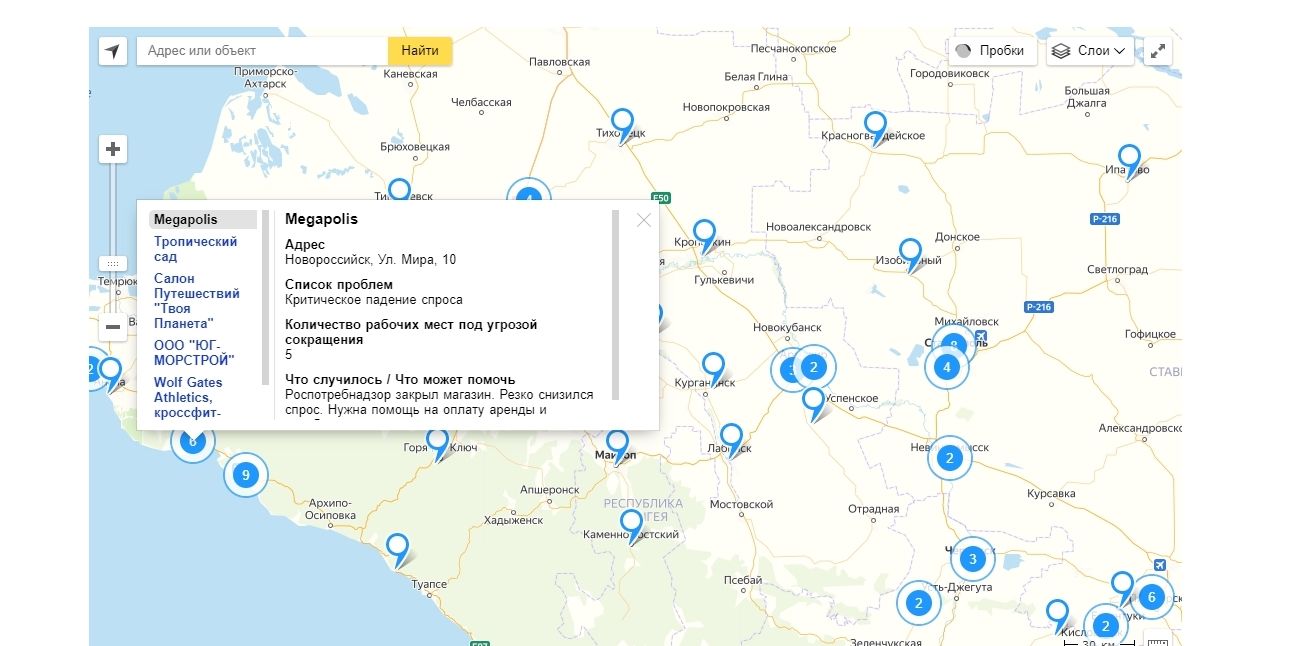Zoom out with the minus button
1296x646 pixels.
[x=113, y=326]
